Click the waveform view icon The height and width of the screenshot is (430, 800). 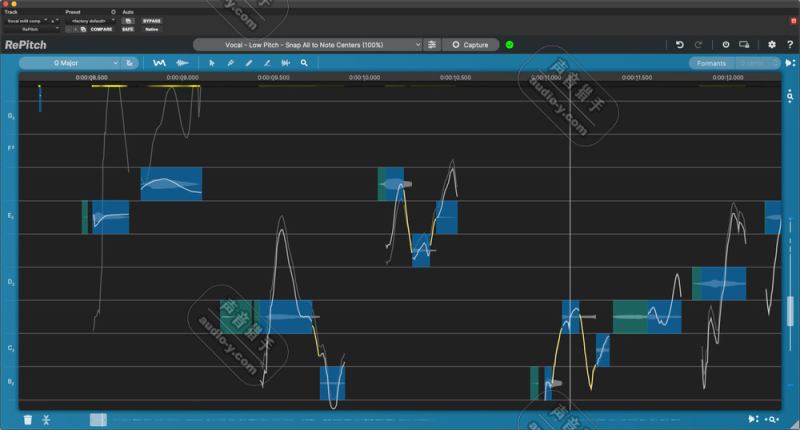(x=183, y=63)
